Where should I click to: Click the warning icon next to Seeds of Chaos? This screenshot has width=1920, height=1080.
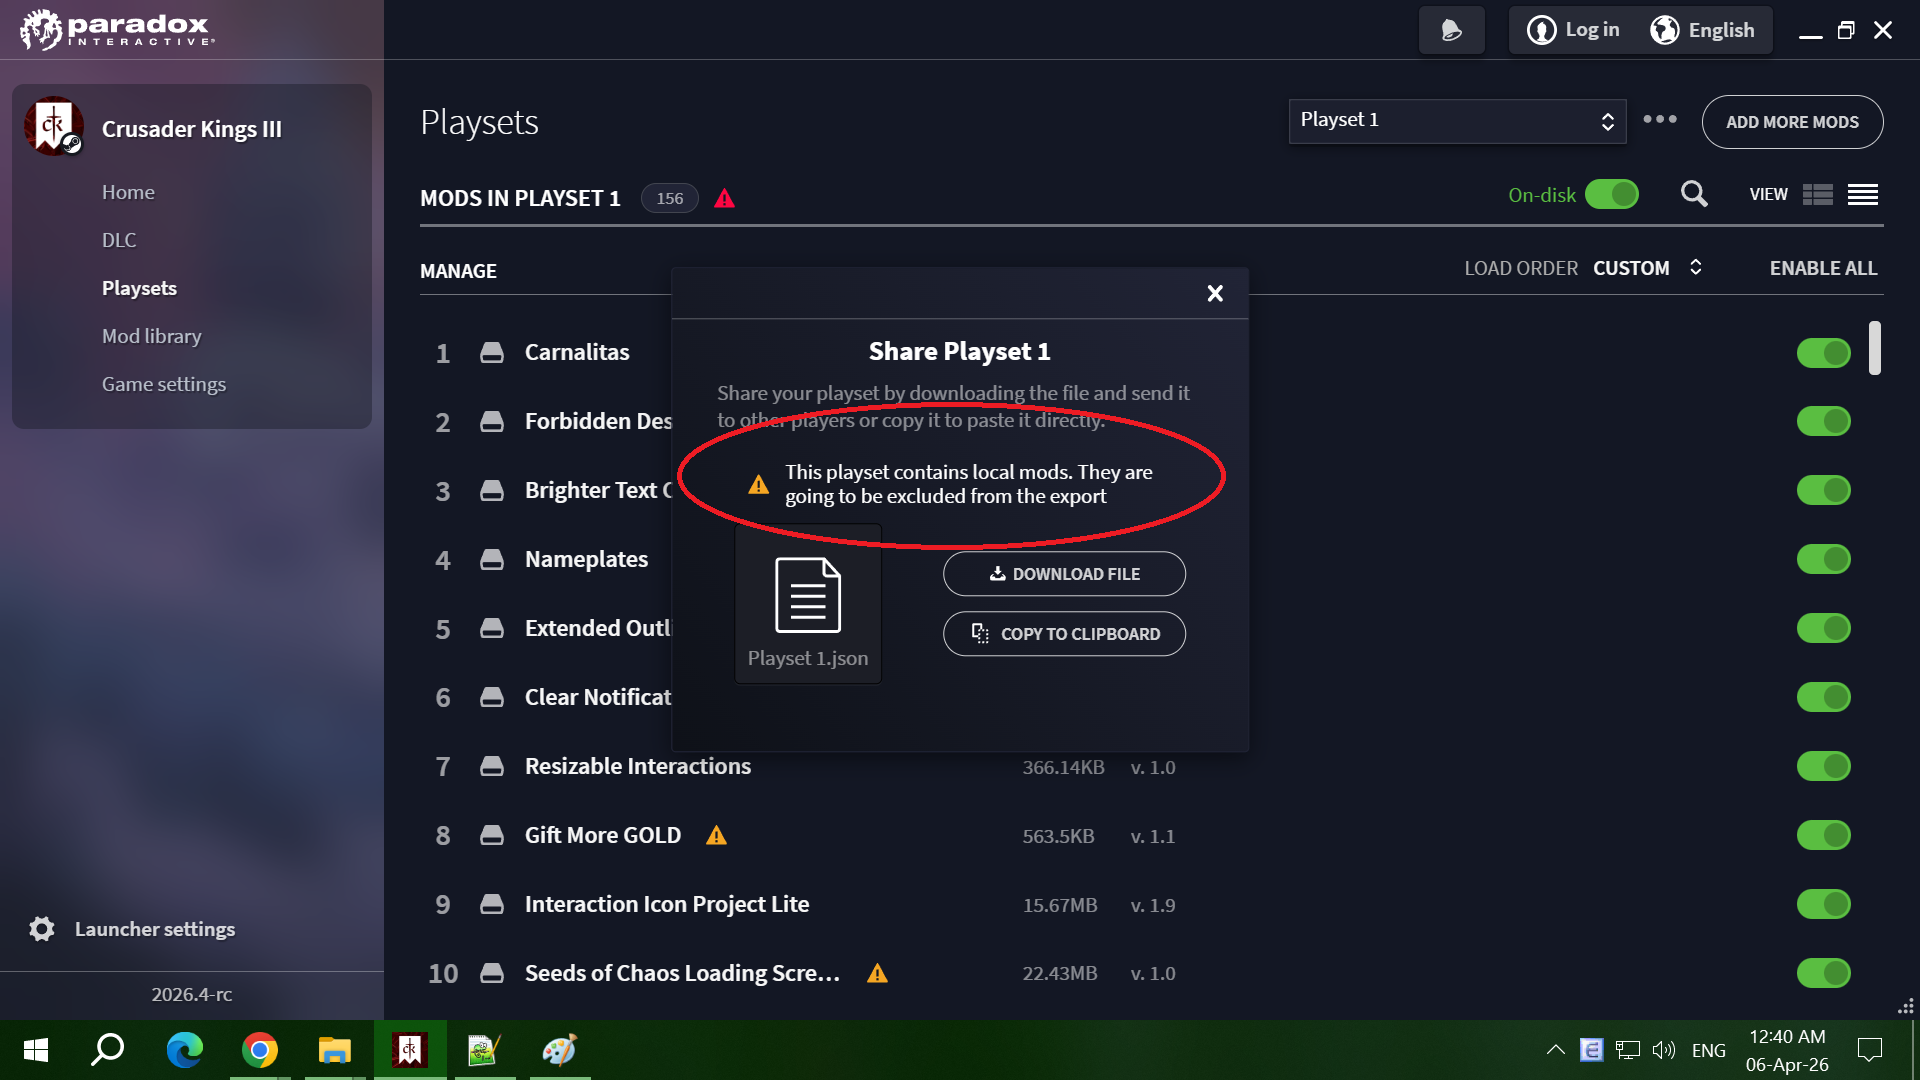click(x=878, y=973)
